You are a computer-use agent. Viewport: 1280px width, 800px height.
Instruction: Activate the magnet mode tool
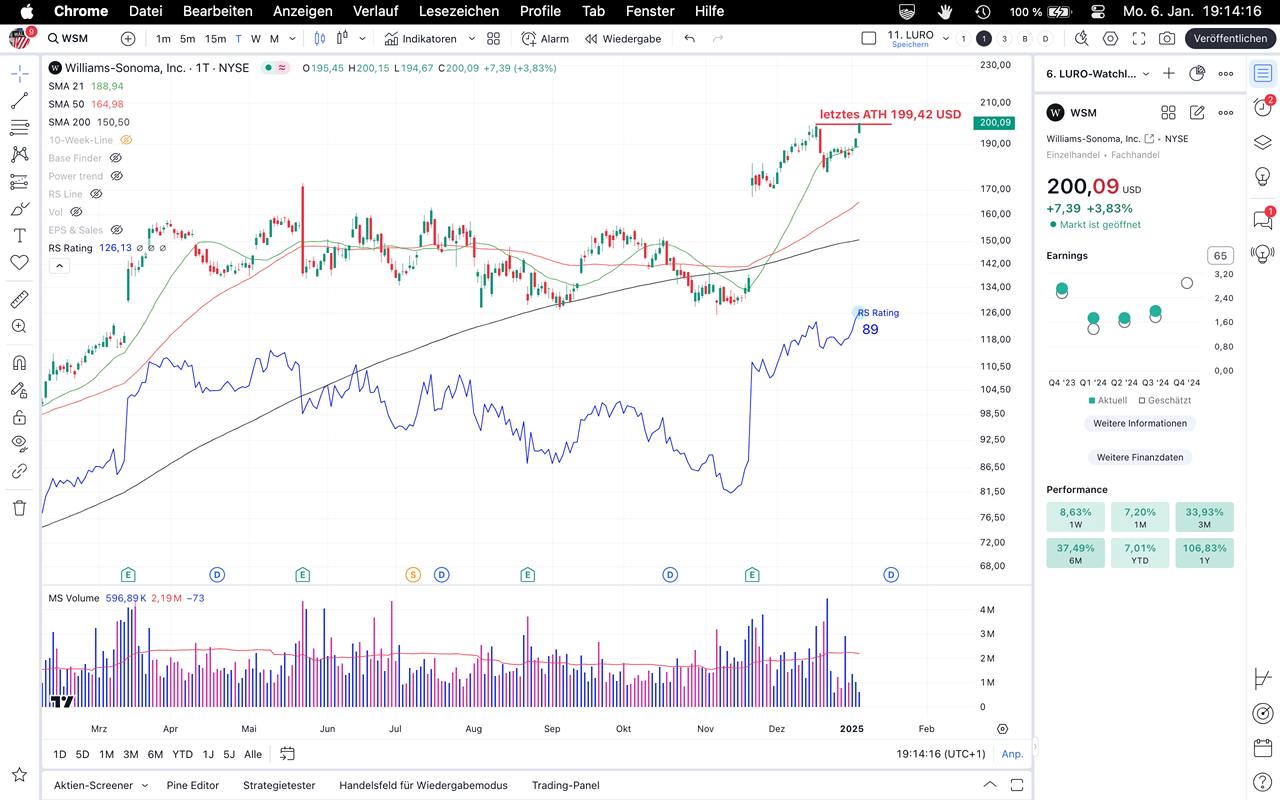click(x=19, y=363)
